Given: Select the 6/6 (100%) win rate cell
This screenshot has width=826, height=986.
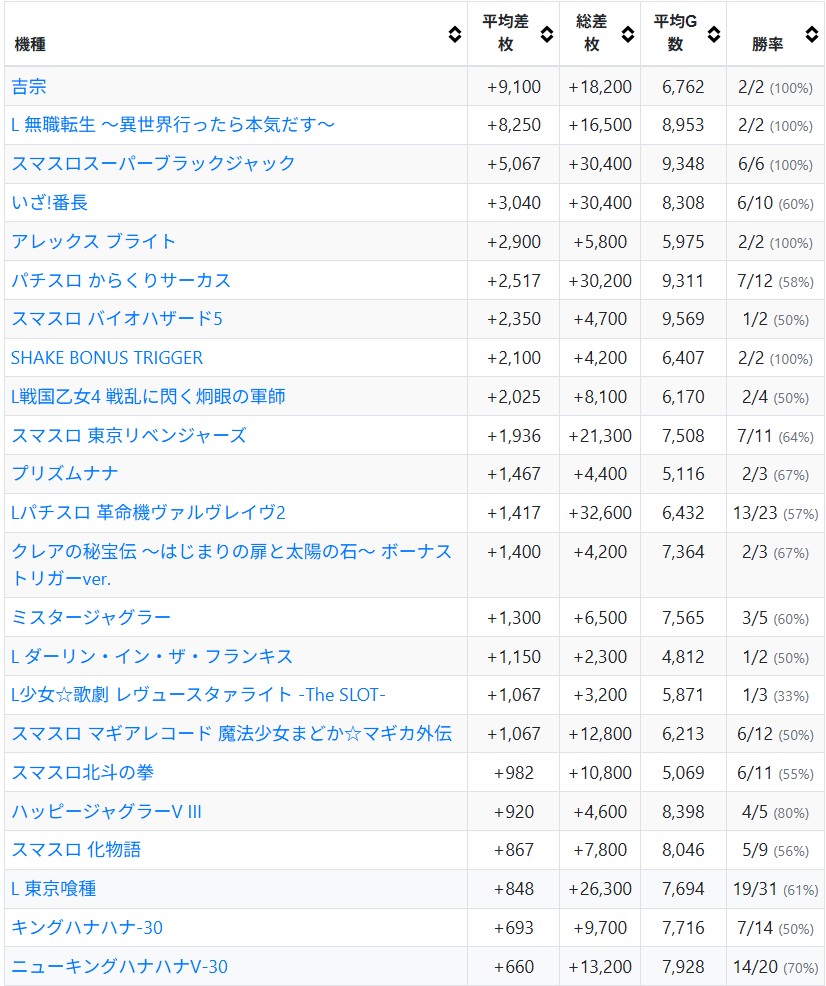Looking at the screenshot, I should [x=775, y=164].
